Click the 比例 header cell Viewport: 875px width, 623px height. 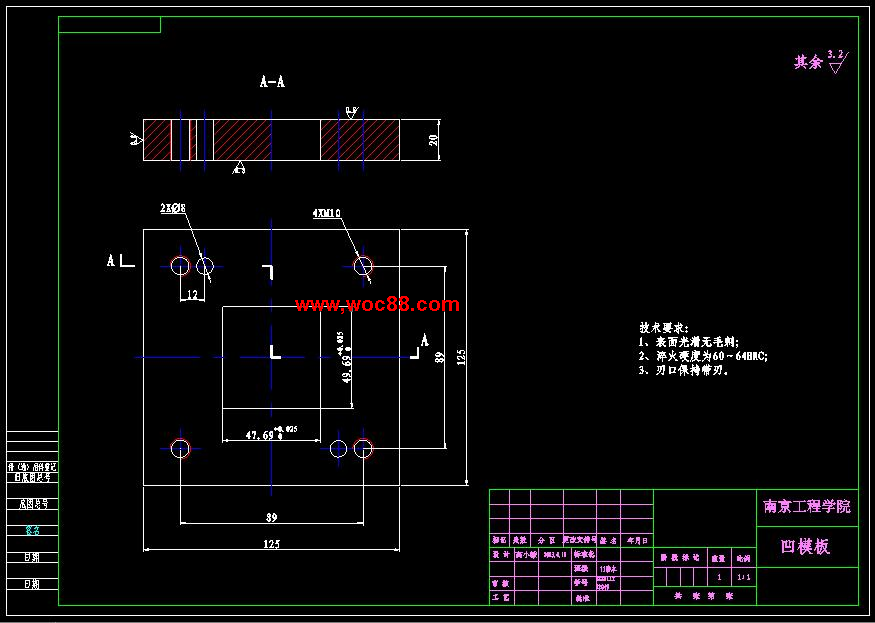tap(743, 558)
